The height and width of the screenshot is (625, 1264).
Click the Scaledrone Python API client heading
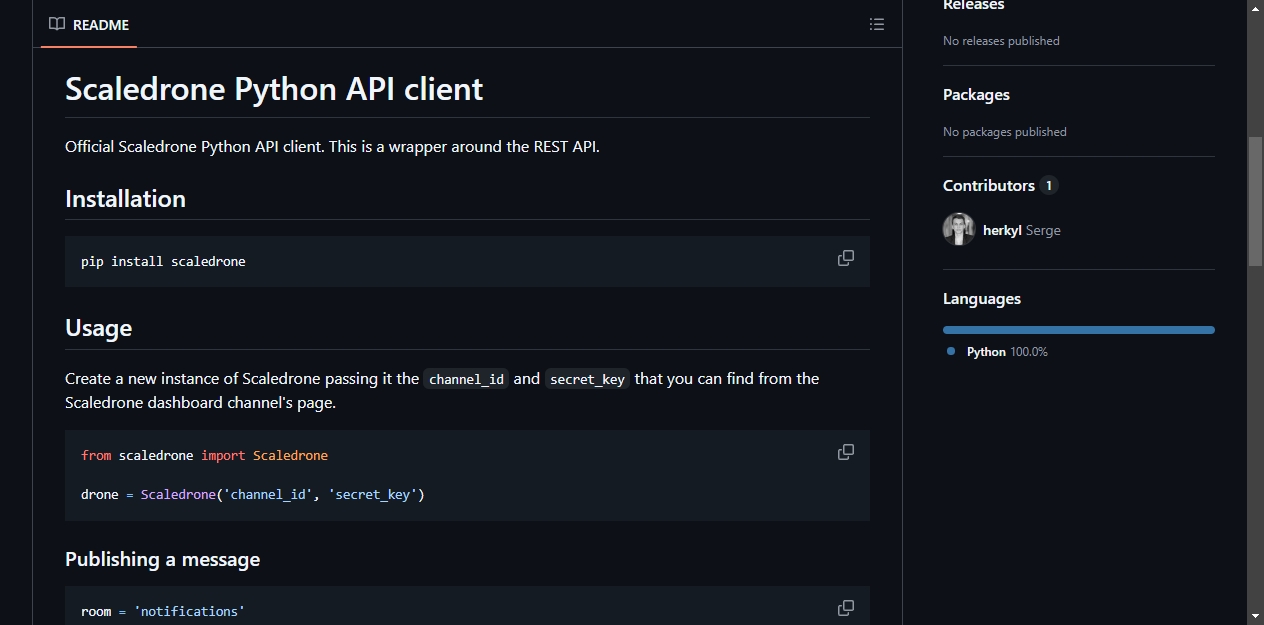point(274,89)
